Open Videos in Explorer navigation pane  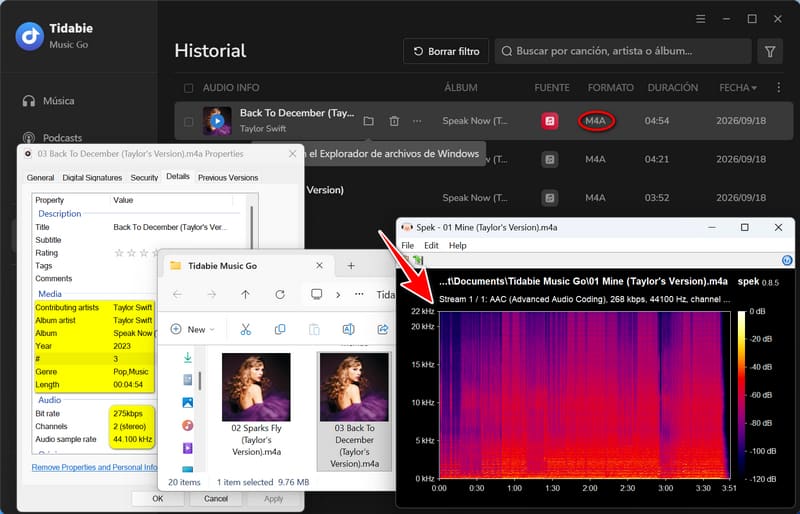pyautogui.click(x=187, y=448)
